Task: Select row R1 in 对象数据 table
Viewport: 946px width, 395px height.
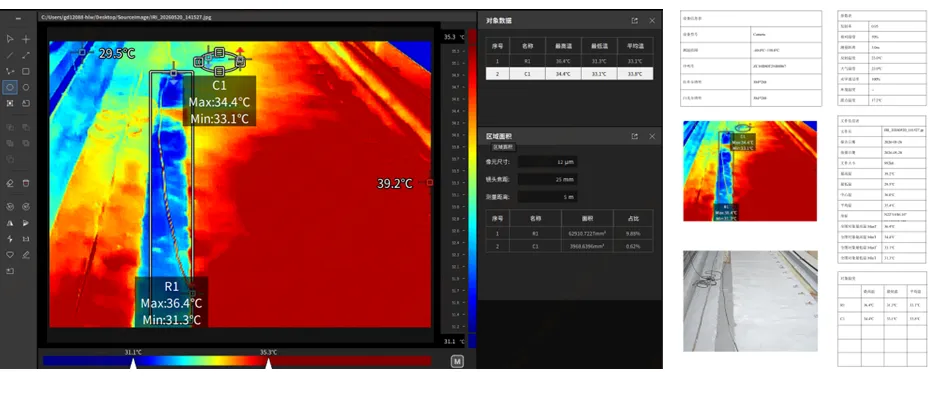Action: 569,61
